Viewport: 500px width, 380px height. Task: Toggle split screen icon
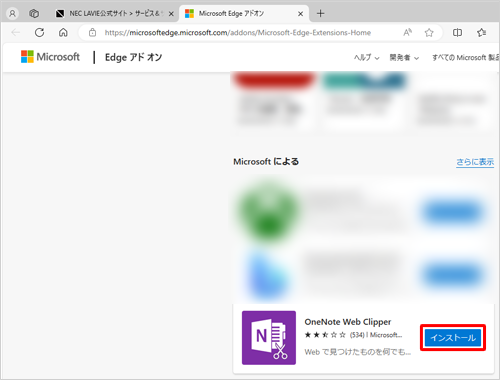457,32
